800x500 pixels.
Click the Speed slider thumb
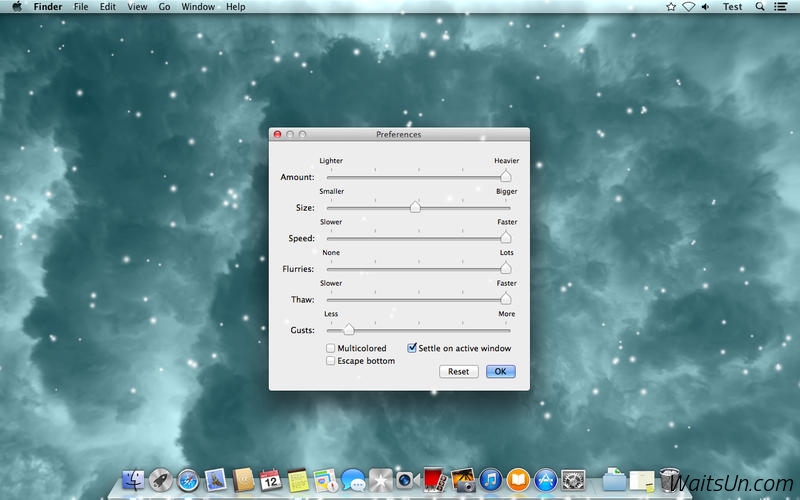click(506, 238)
